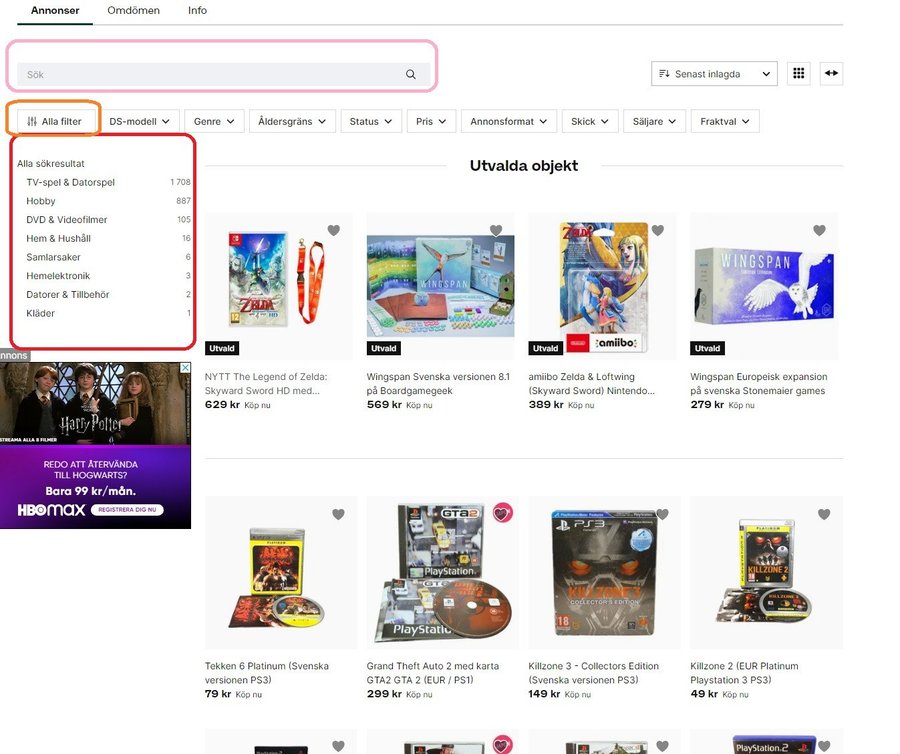The image size is (900, 754).
Task: Open the DS-modell filter dropdown
Action: tap(139, 121)
